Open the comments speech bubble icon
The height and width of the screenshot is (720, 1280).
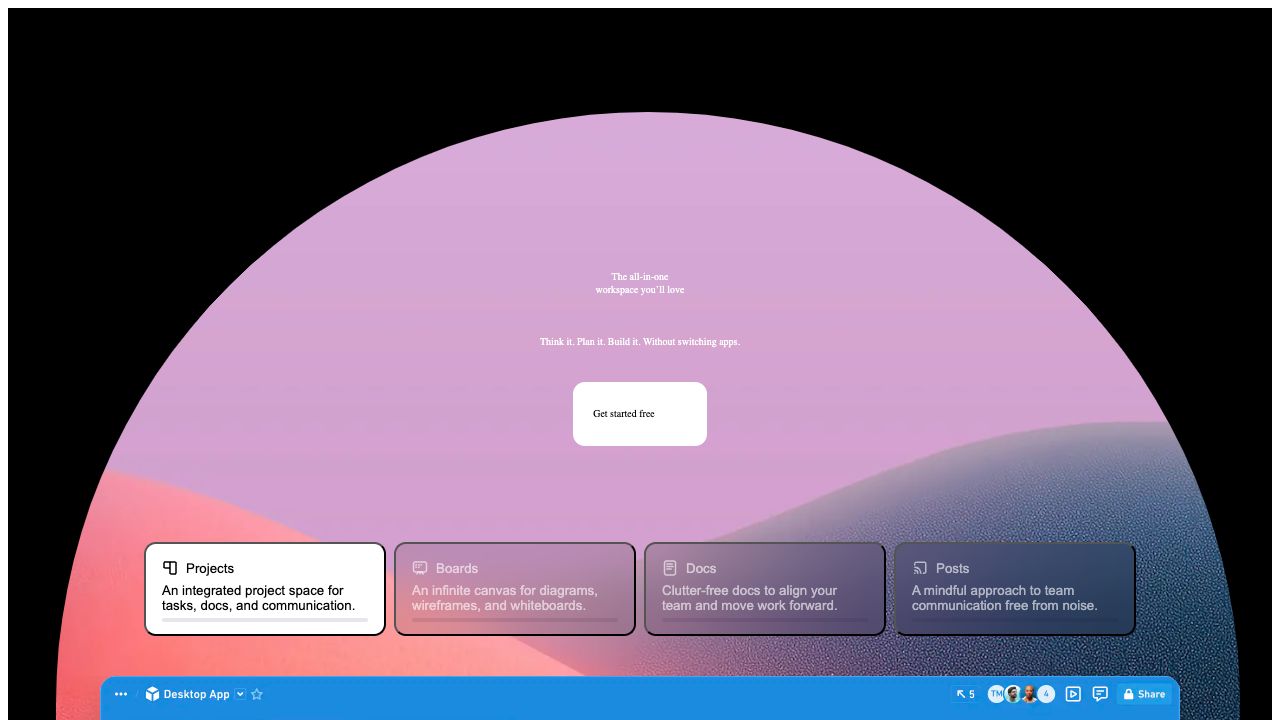pos(1100,694)
